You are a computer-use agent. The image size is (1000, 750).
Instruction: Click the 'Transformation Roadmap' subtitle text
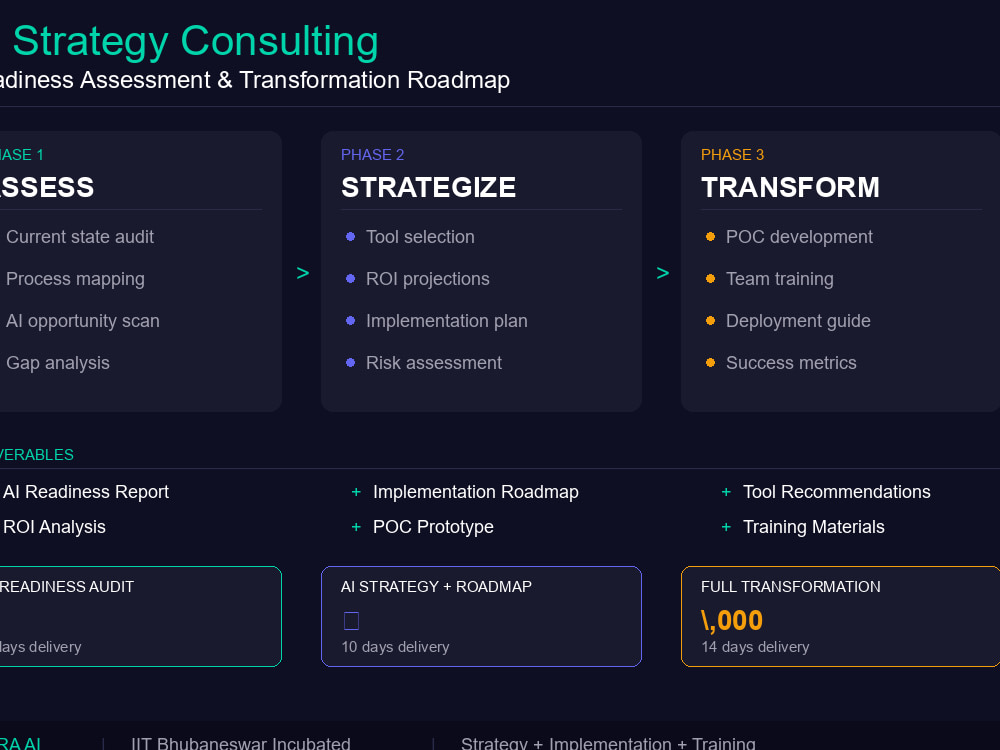tap(374, 80)
